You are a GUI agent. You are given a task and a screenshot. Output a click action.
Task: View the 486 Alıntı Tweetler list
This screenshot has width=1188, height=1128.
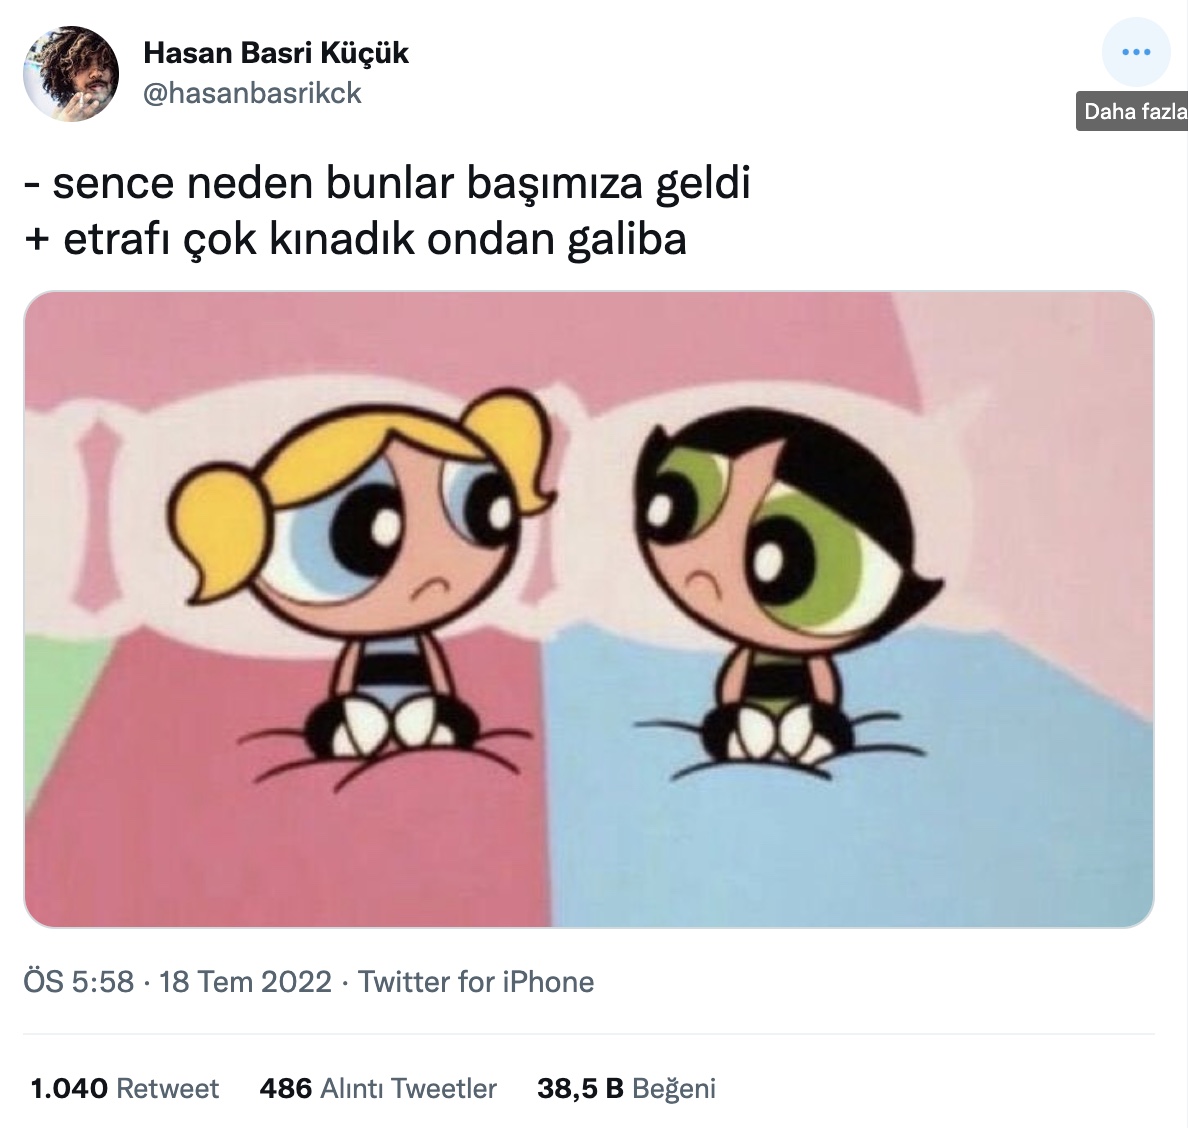point(378,1089)
